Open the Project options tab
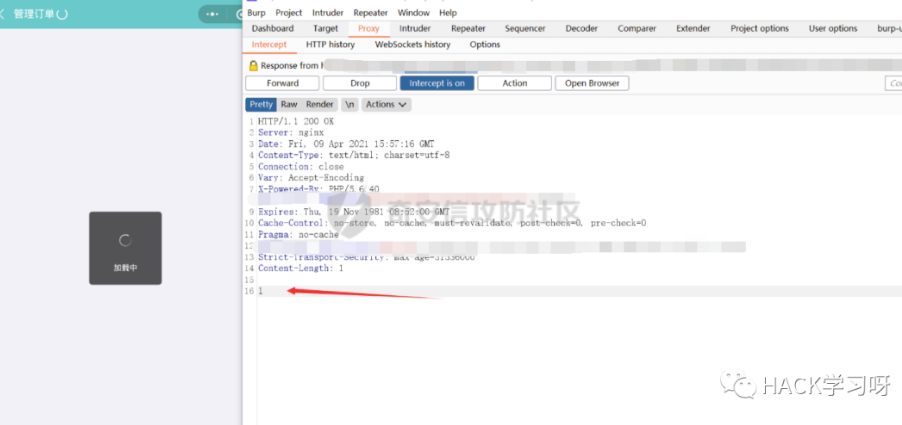The height and width of the screenshot is (425, 902). (x=759, y=28)
